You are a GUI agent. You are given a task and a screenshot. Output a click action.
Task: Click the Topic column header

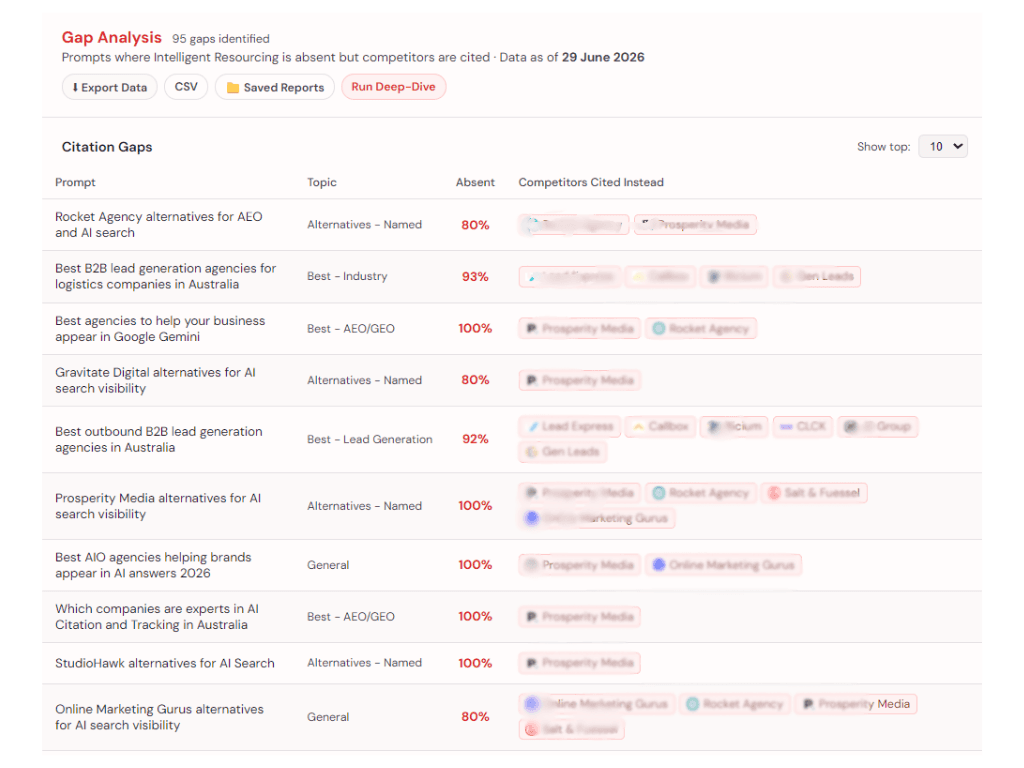pyautogui.click(x=322, y=182)
